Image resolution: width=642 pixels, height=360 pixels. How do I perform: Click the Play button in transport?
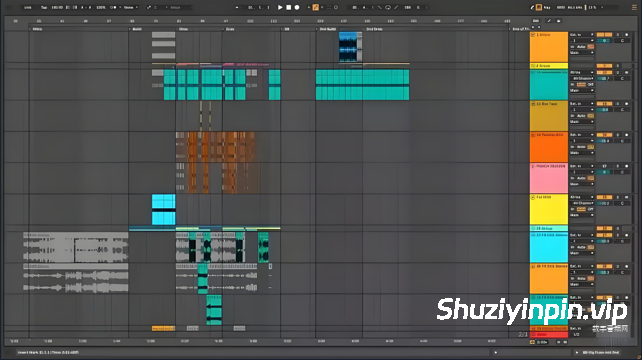click(x=280, y=7)
